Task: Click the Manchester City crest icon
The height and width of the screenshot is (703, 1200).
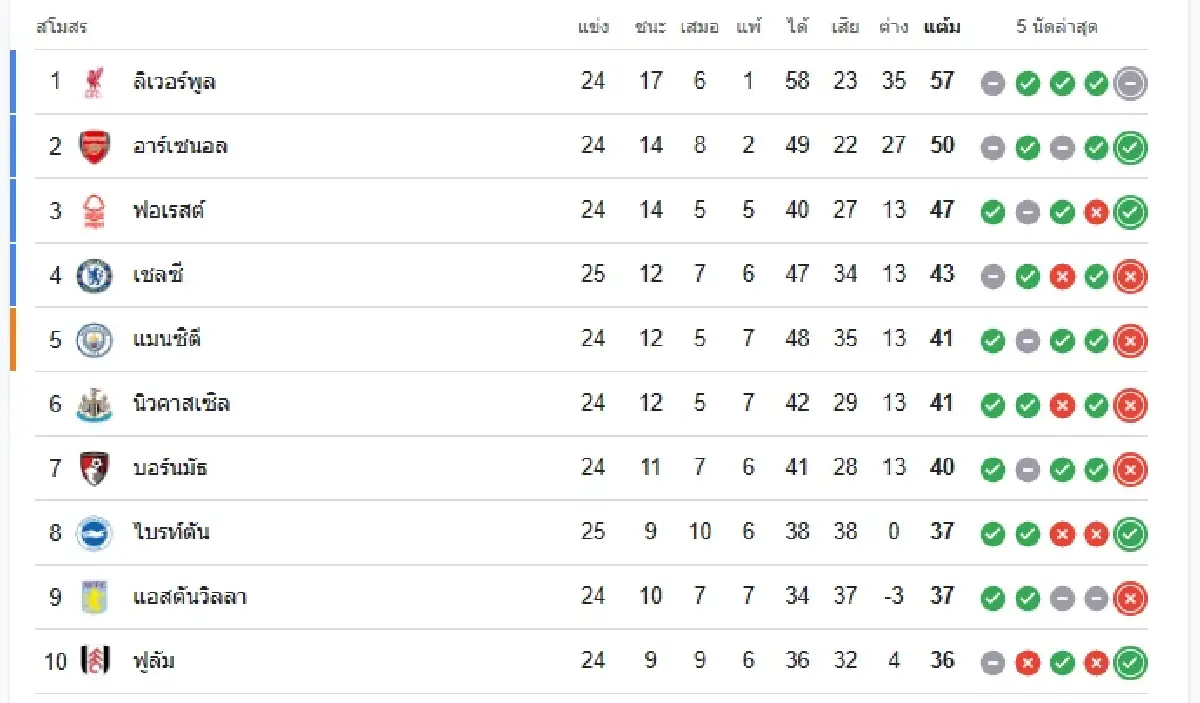Action: [x=93, y=340]
